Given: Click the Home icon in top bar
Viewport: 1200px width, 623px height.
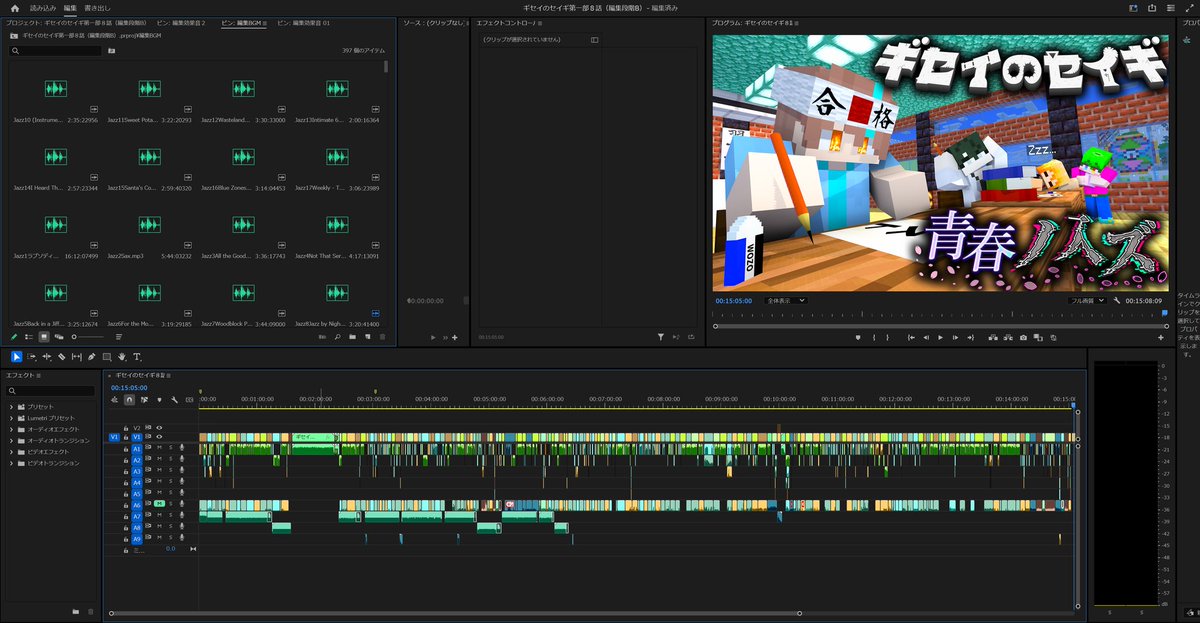Looking at the screenshot, I should pyautogui.click(x=14, y=7).
